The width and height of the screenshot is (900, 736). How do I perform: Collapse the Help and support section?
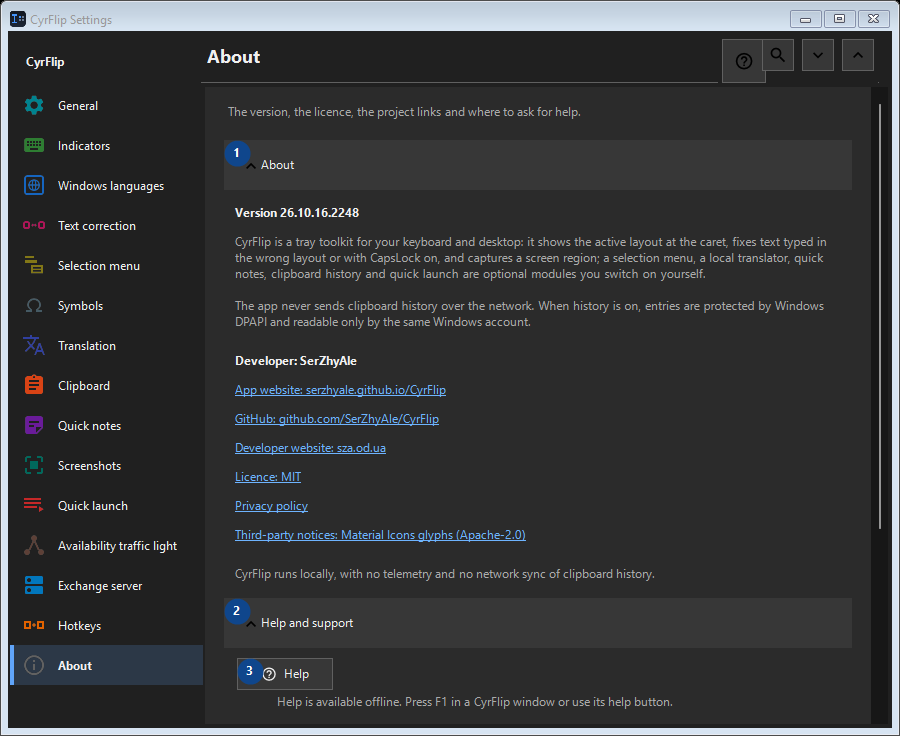(x=538, y=623)
